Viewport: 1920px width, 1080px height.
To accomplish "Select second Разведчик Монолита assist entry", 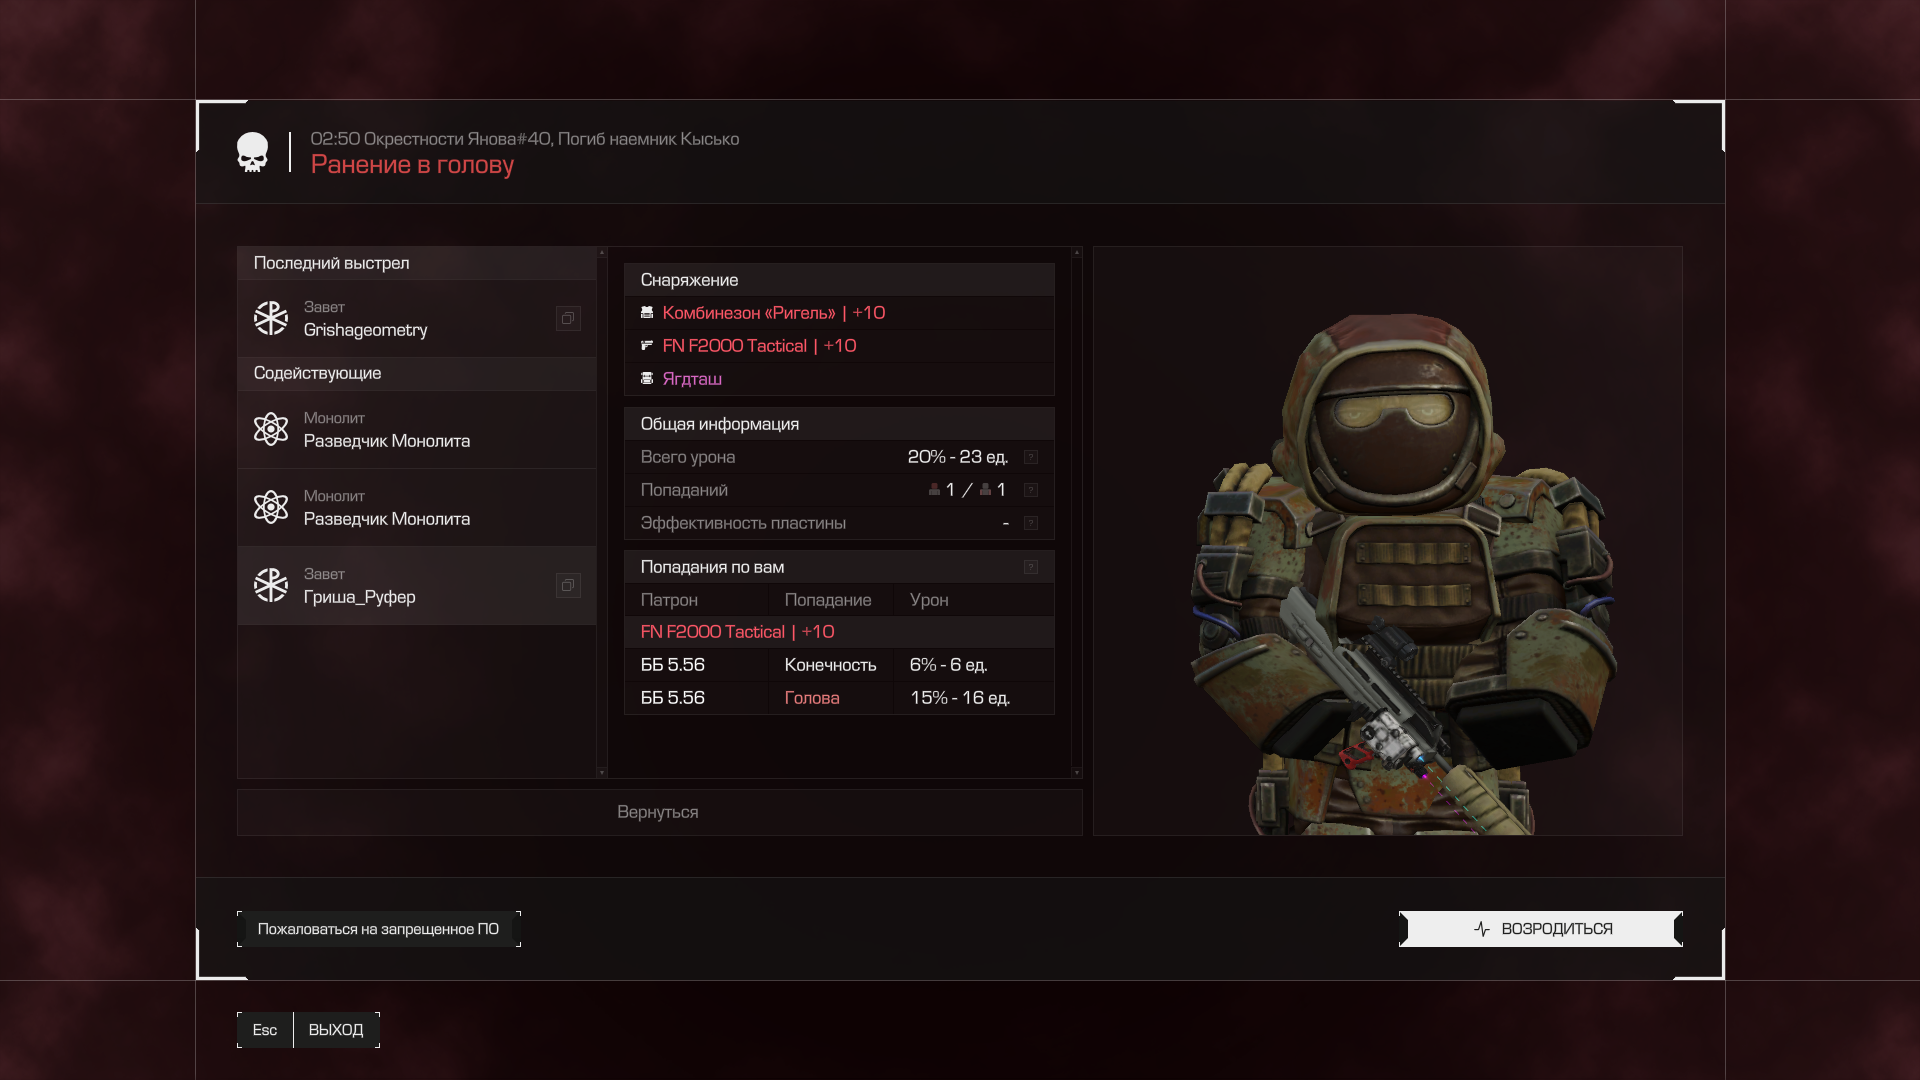I will 417,507.
